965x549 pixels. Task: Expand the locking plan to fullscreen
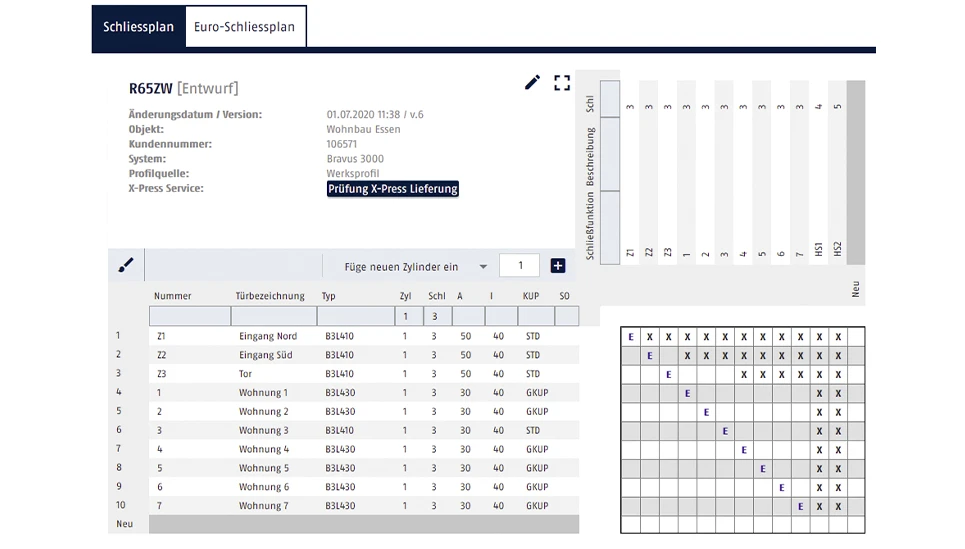[x=562, y=83]
